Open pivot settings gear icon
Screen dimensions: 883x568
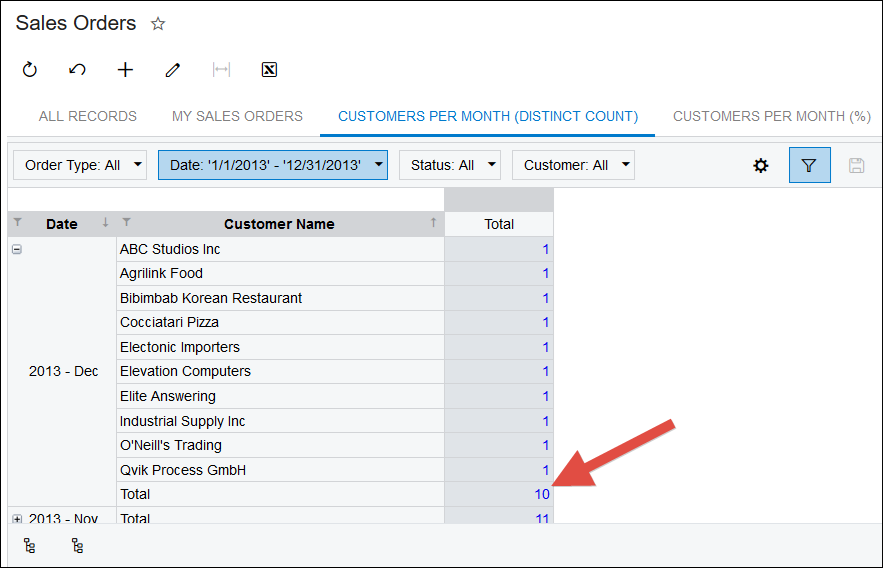point(761,165)
